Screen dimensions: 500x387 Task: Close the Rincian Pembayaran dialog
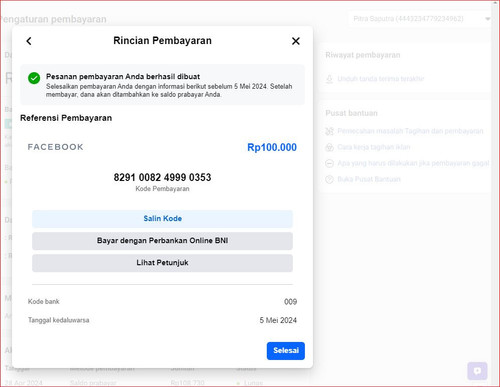pos(296,41)
